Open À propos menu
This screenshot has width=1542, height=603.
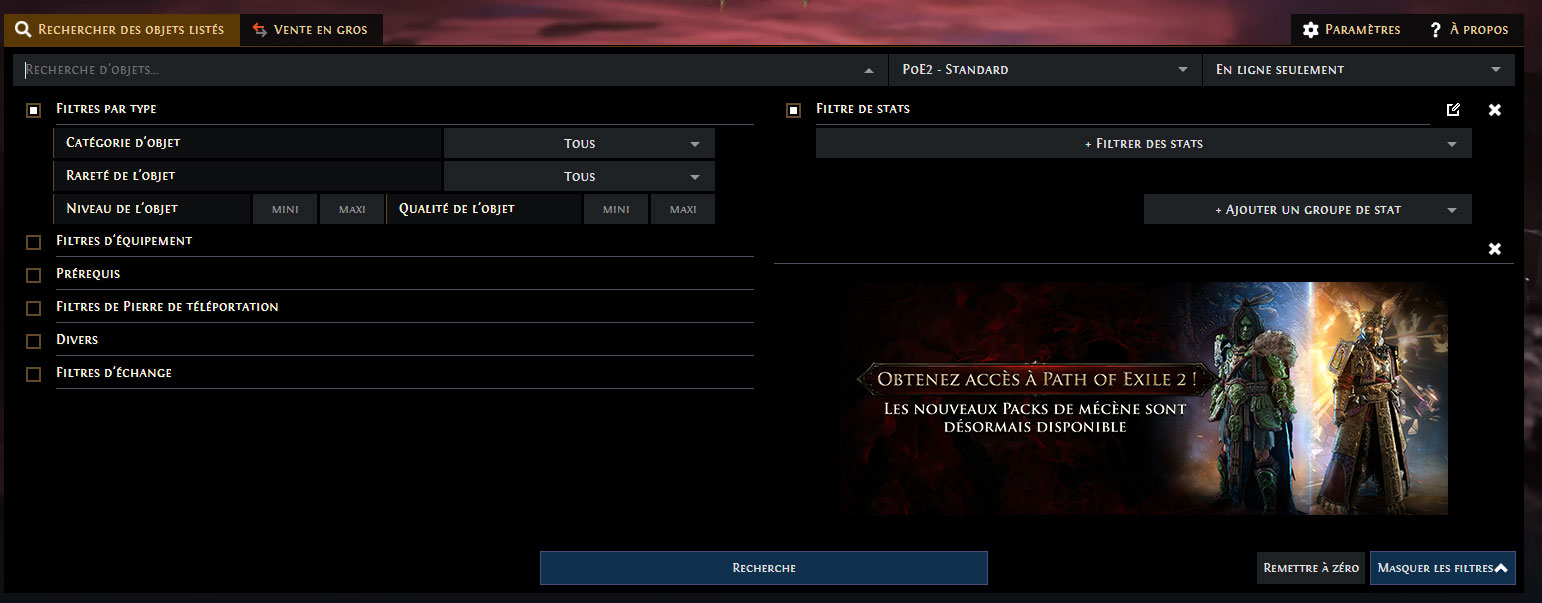[1469, 30]
